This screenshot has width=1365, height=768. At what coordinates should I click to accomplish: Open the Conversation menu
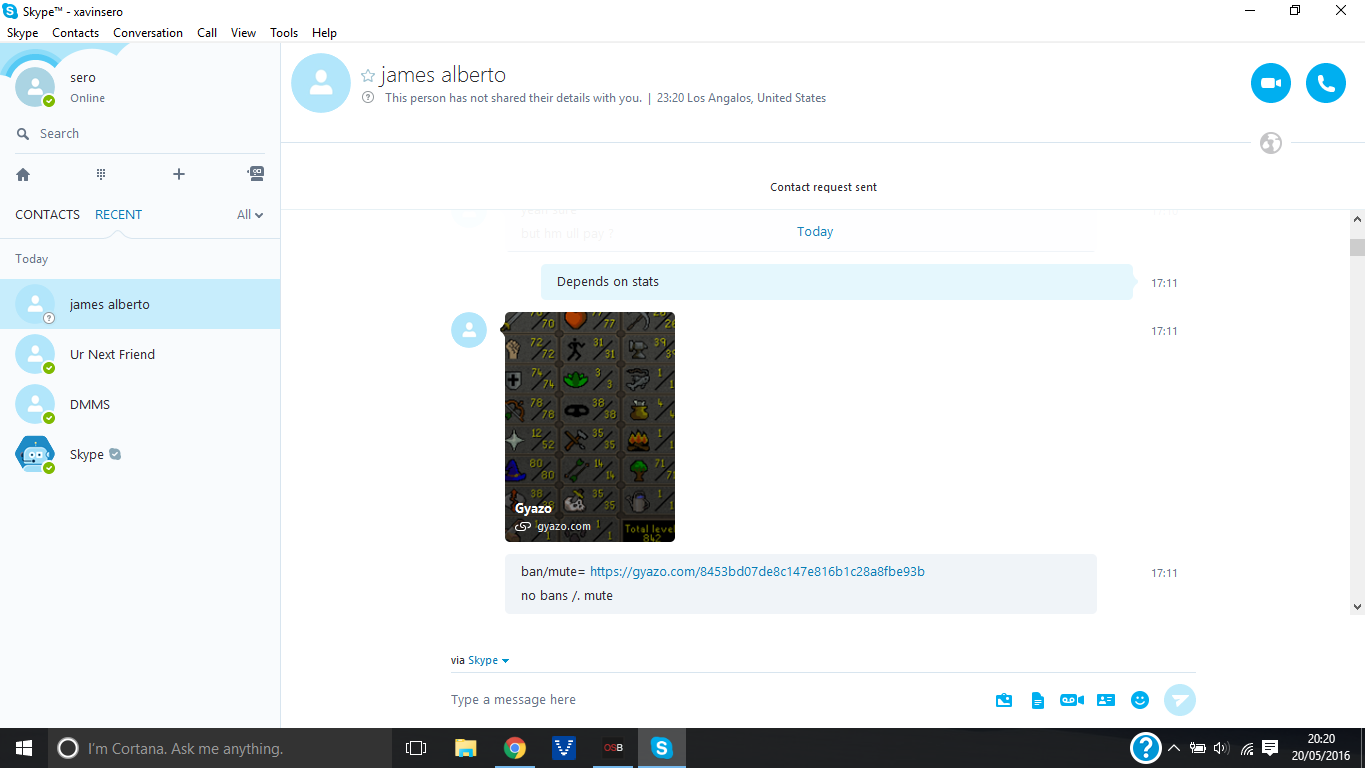point(148,33)
